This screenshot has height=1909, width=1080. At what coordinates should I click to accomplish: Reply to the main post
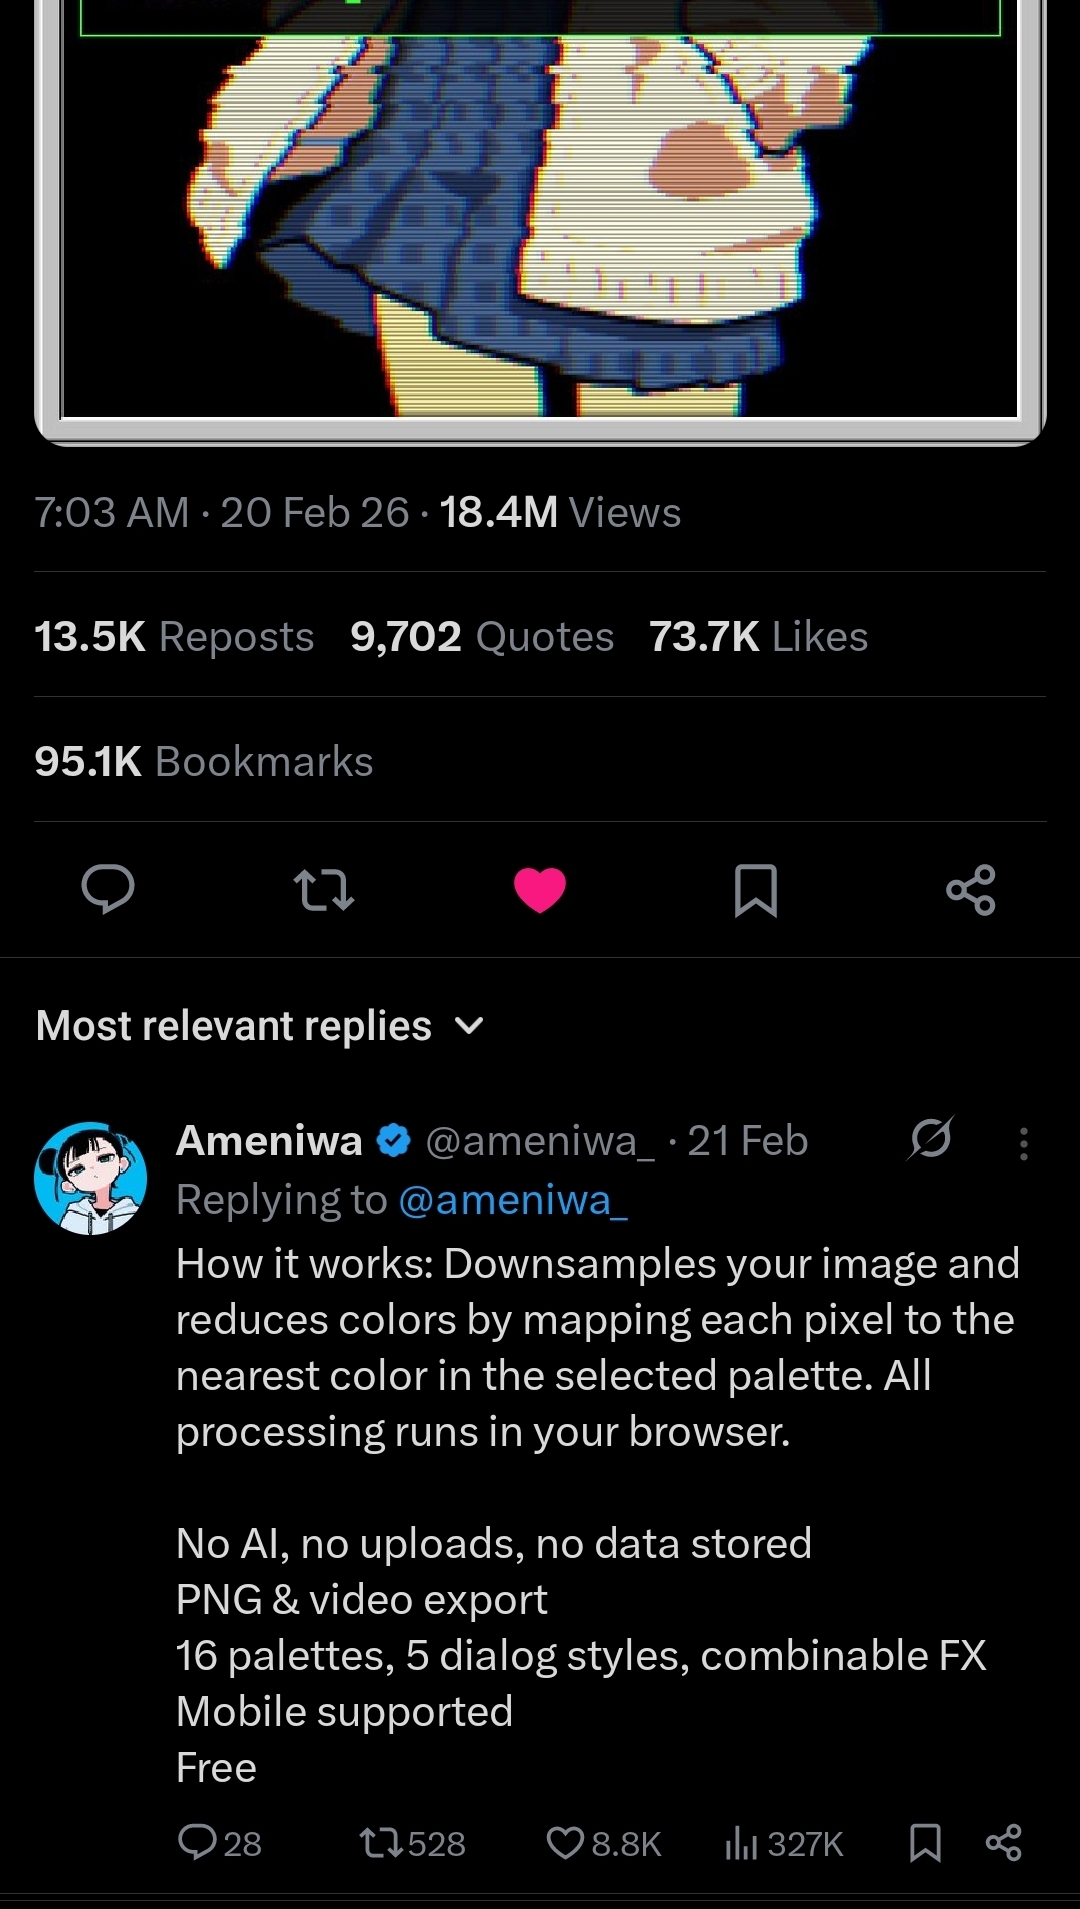[108, 889]
